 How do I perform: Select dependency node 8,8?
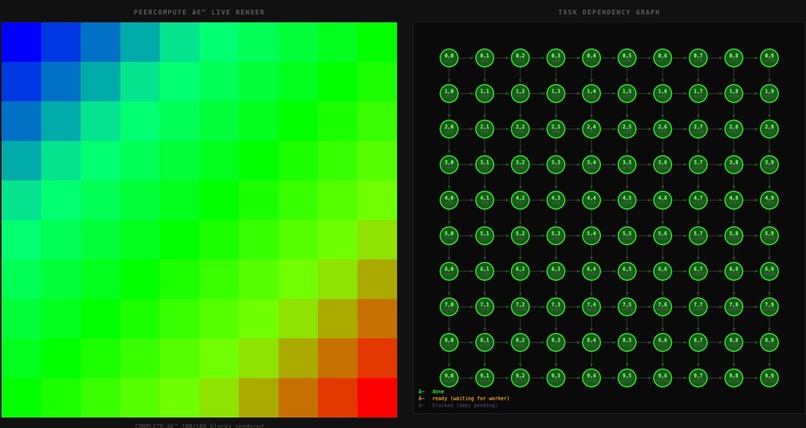tap(734, 342)
